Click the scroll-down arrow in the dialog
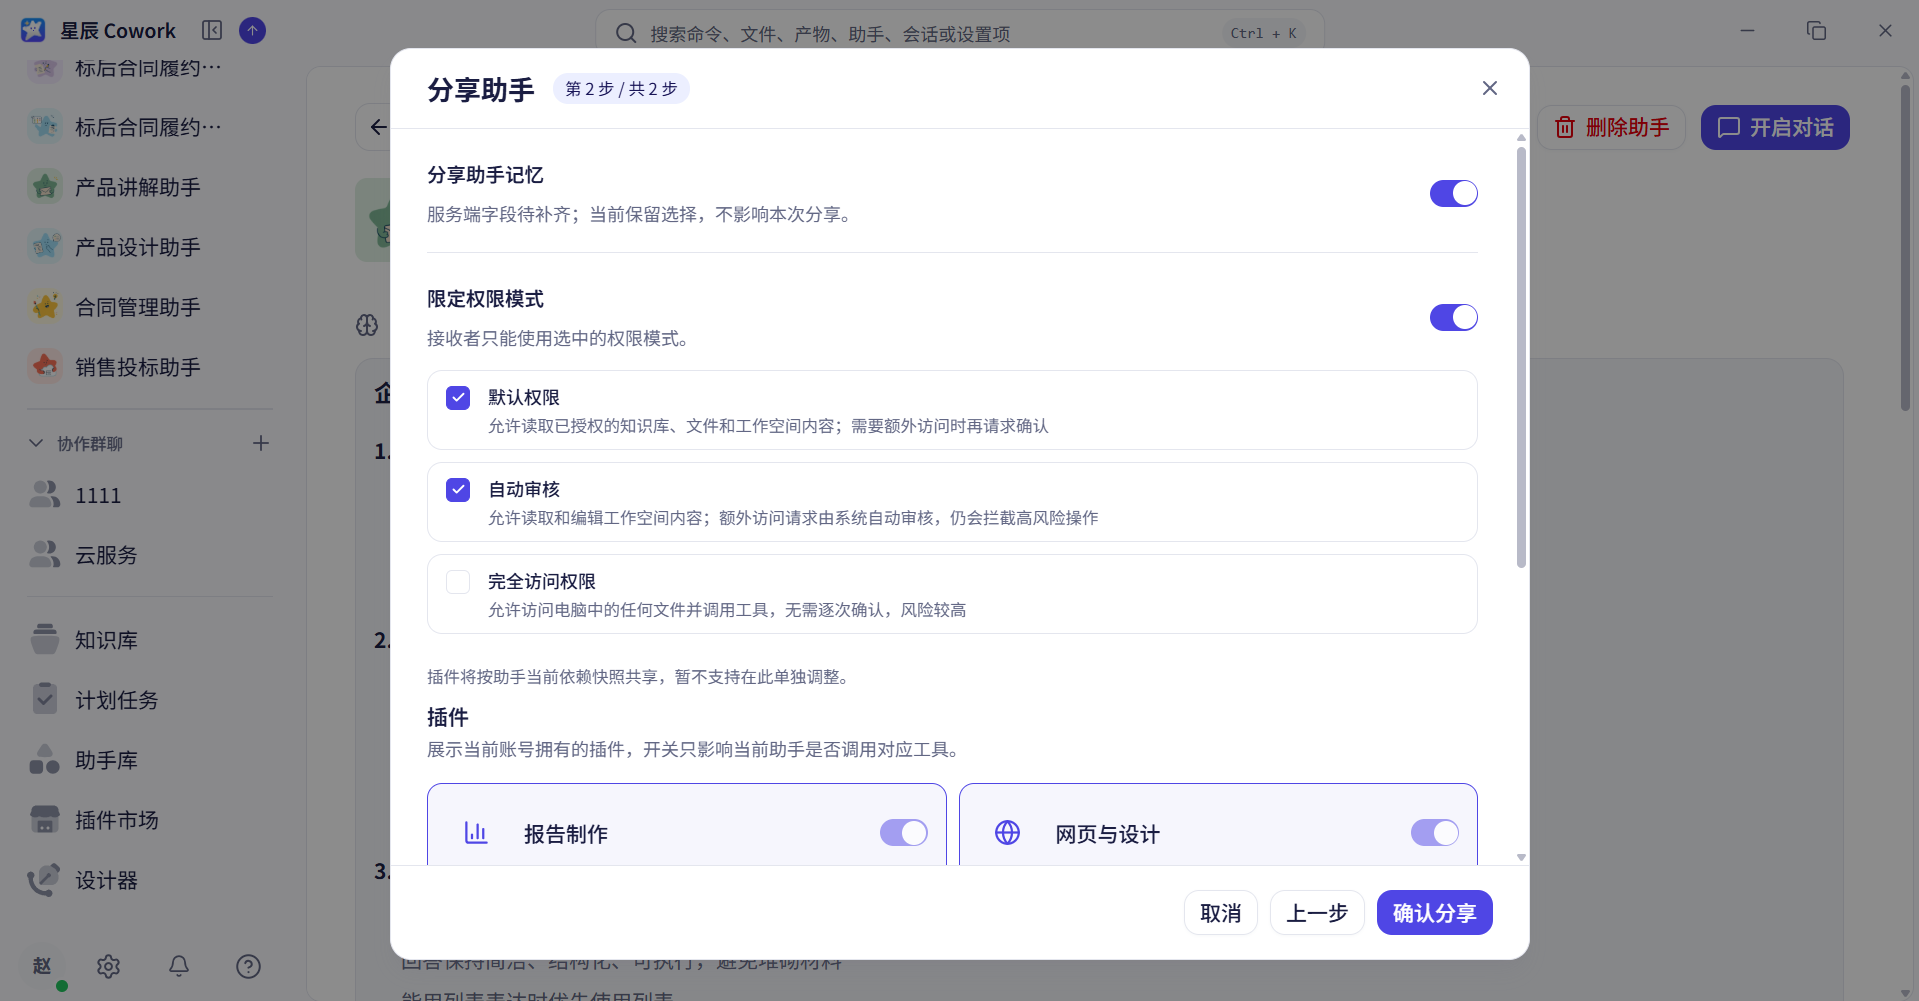Image resolution: width=1919 pixels, height=1001 pixels. [1521, 857]
